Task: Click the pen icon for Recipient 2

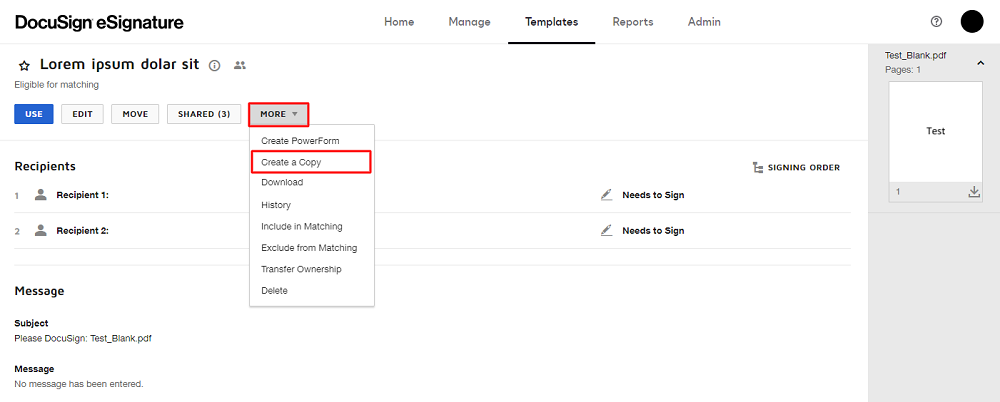Action: [606, 230]
